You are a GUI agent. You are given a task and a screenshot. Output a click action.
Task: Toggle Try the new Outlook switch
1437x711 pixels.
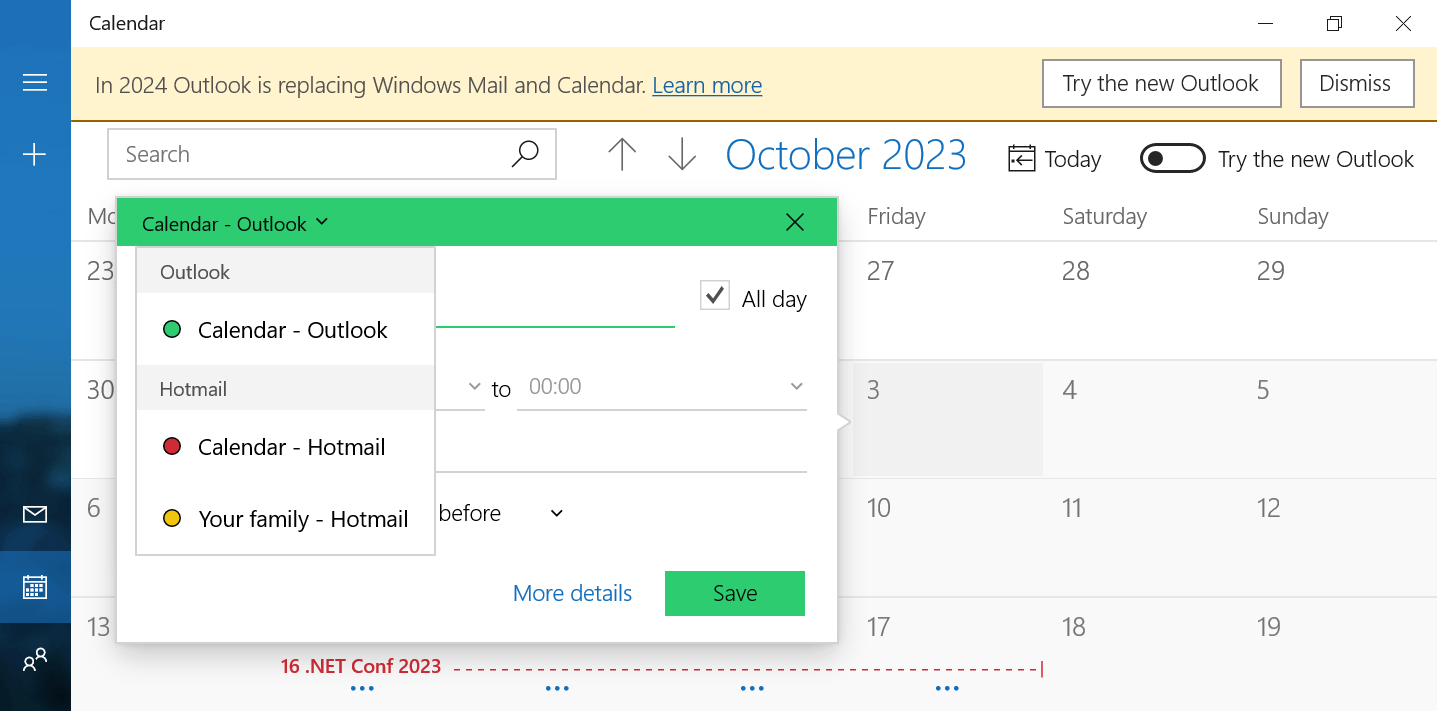(x=1173, y=159)
